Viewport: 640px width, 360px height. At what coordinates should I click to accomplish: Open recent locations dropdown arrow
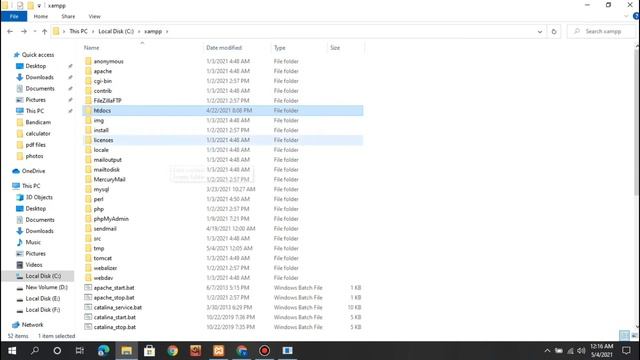pyautogui.click(x=35, y=31)
